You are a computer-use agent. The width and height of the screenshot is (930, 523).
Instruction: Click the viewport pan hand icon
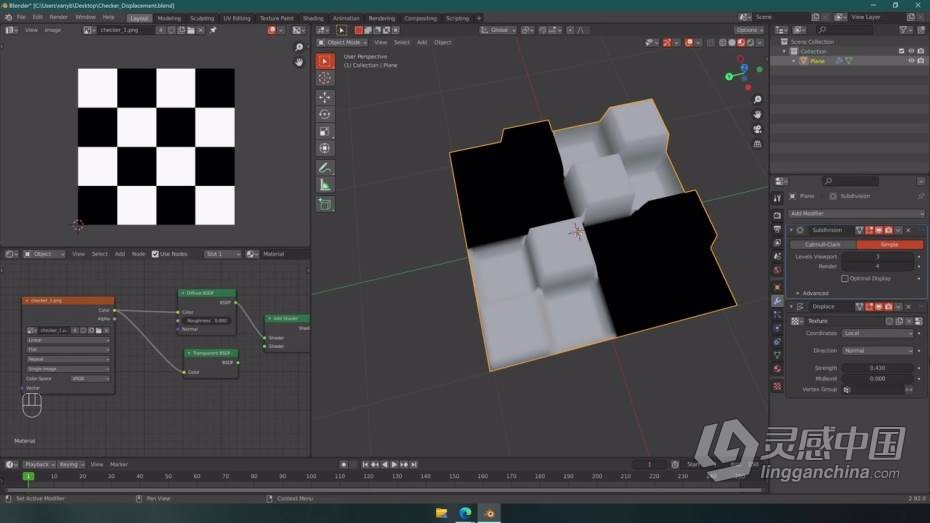pyautogui.click(x=757, y=114)
